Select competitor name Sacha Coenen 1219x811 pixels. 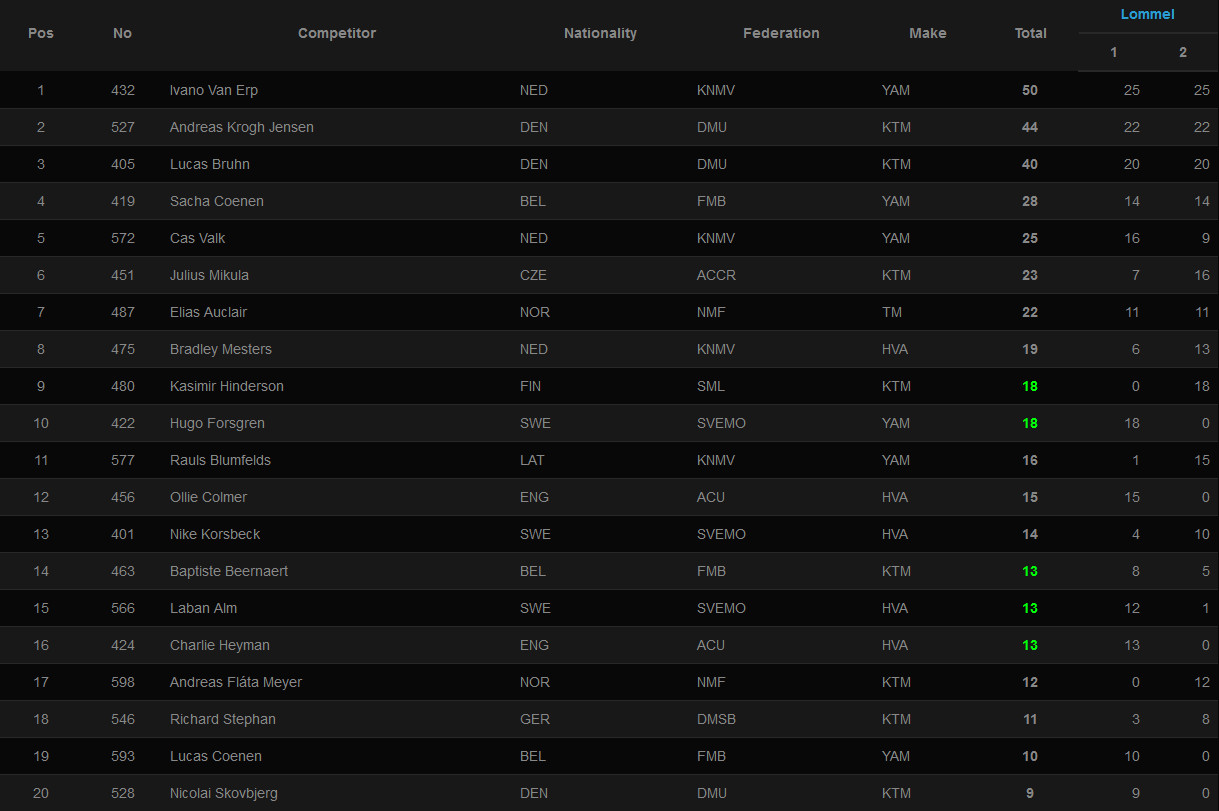click(217, 201)
